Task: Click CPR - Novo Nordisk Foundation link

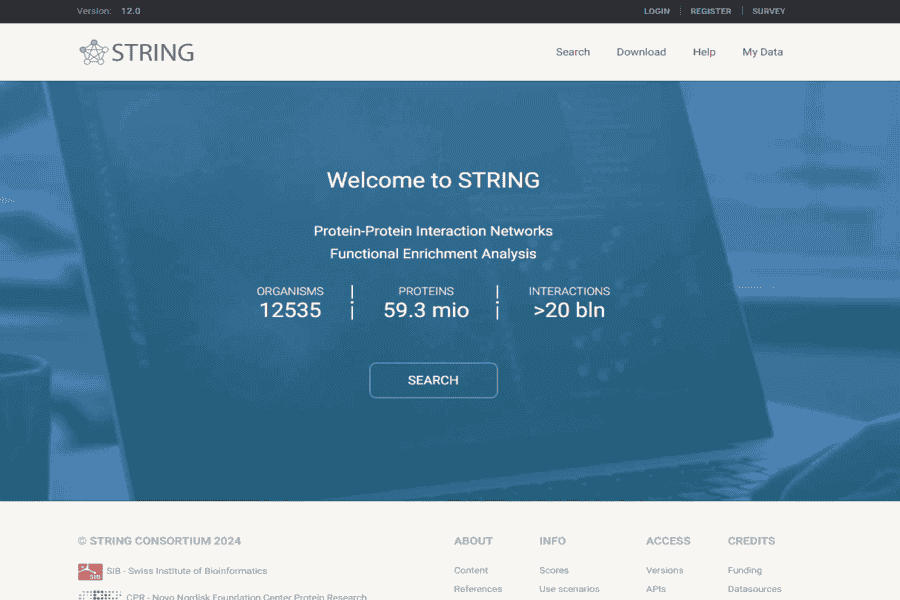Action: click(x=246, y=596)
